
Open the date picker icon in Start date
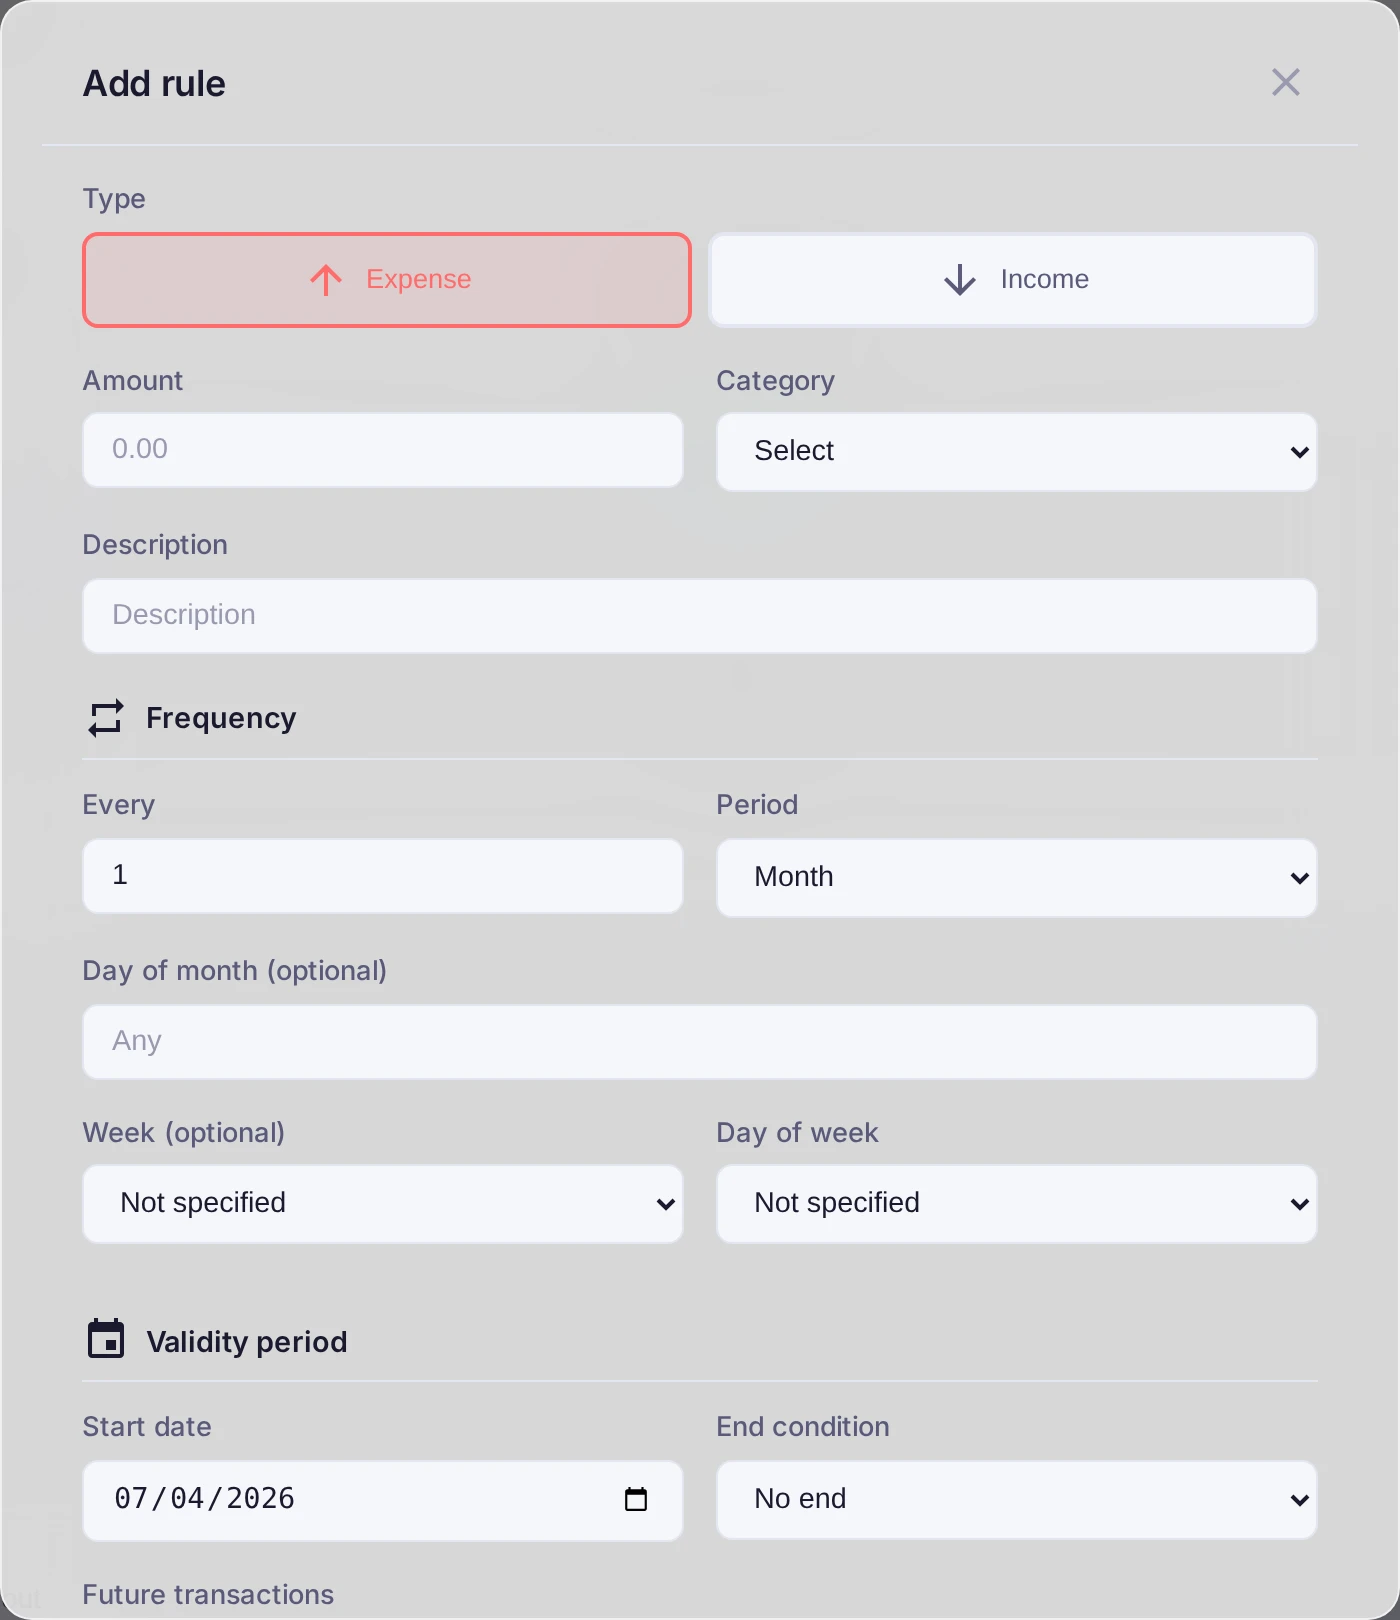(636, 1499)
